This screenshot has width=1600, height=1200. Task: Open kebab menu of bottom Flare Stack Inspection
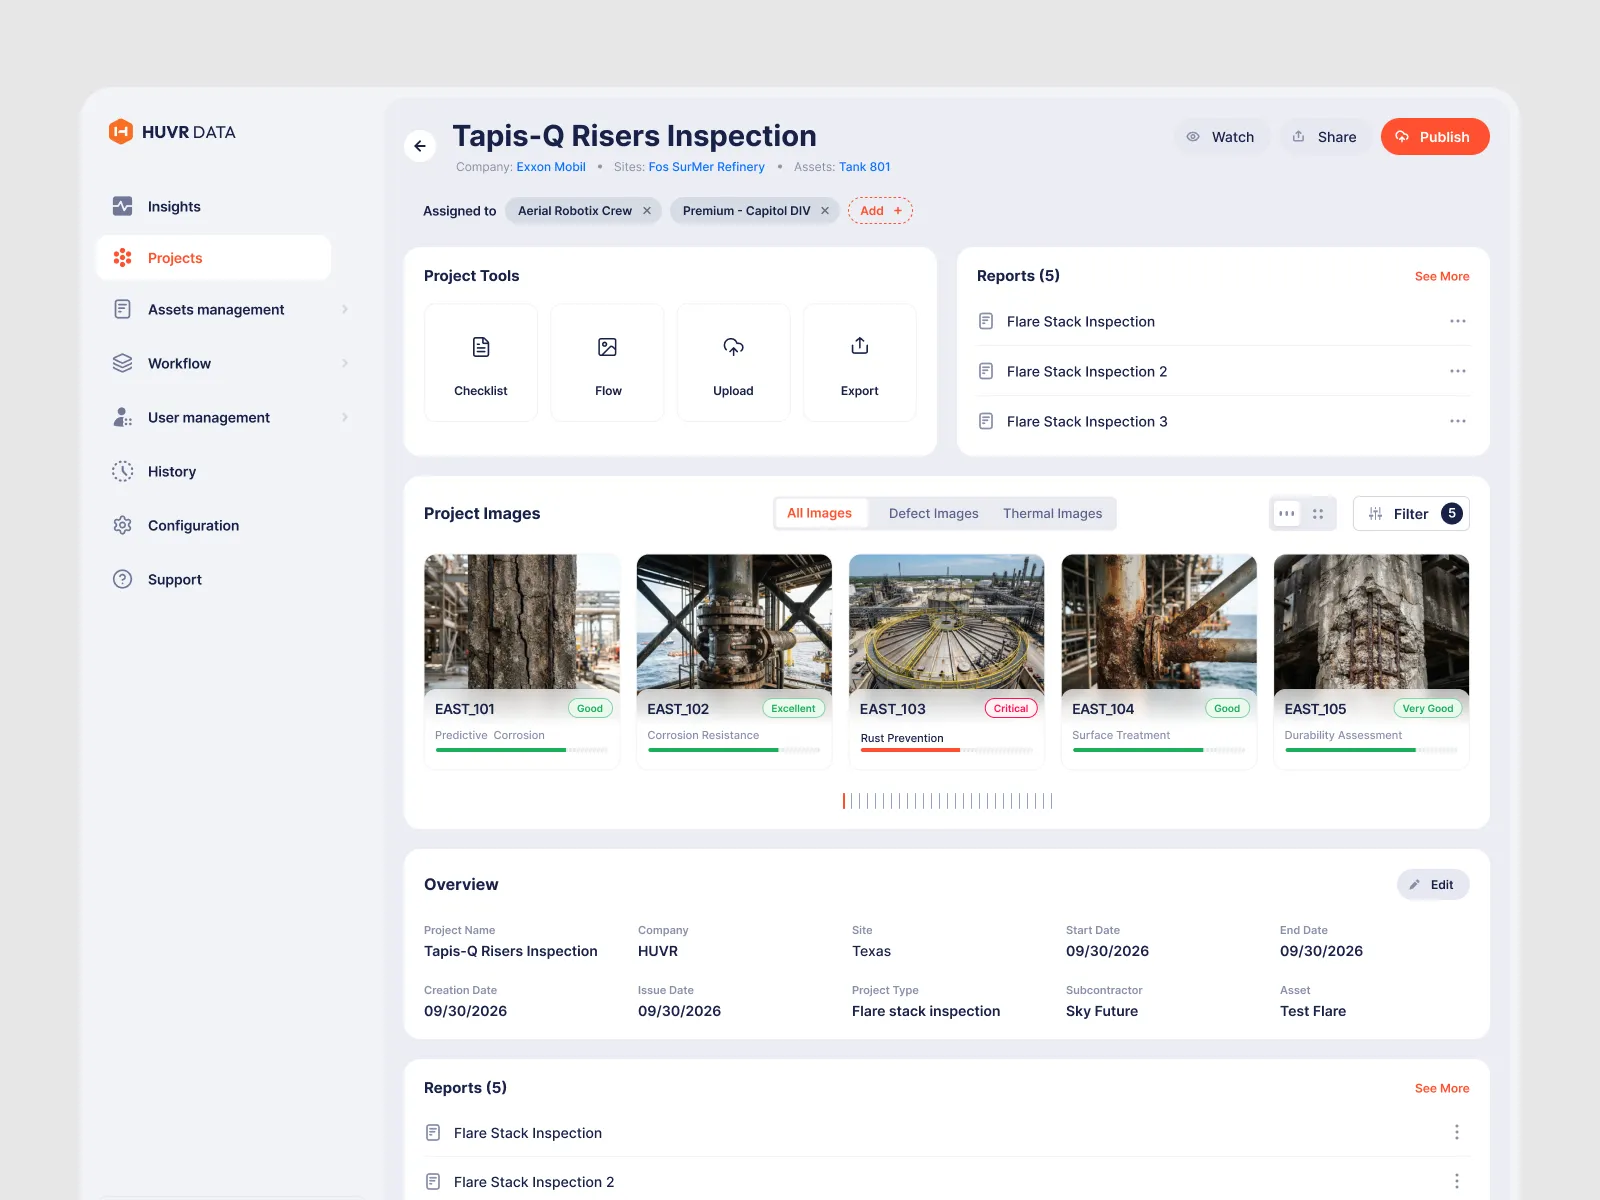(1457, 1132)
